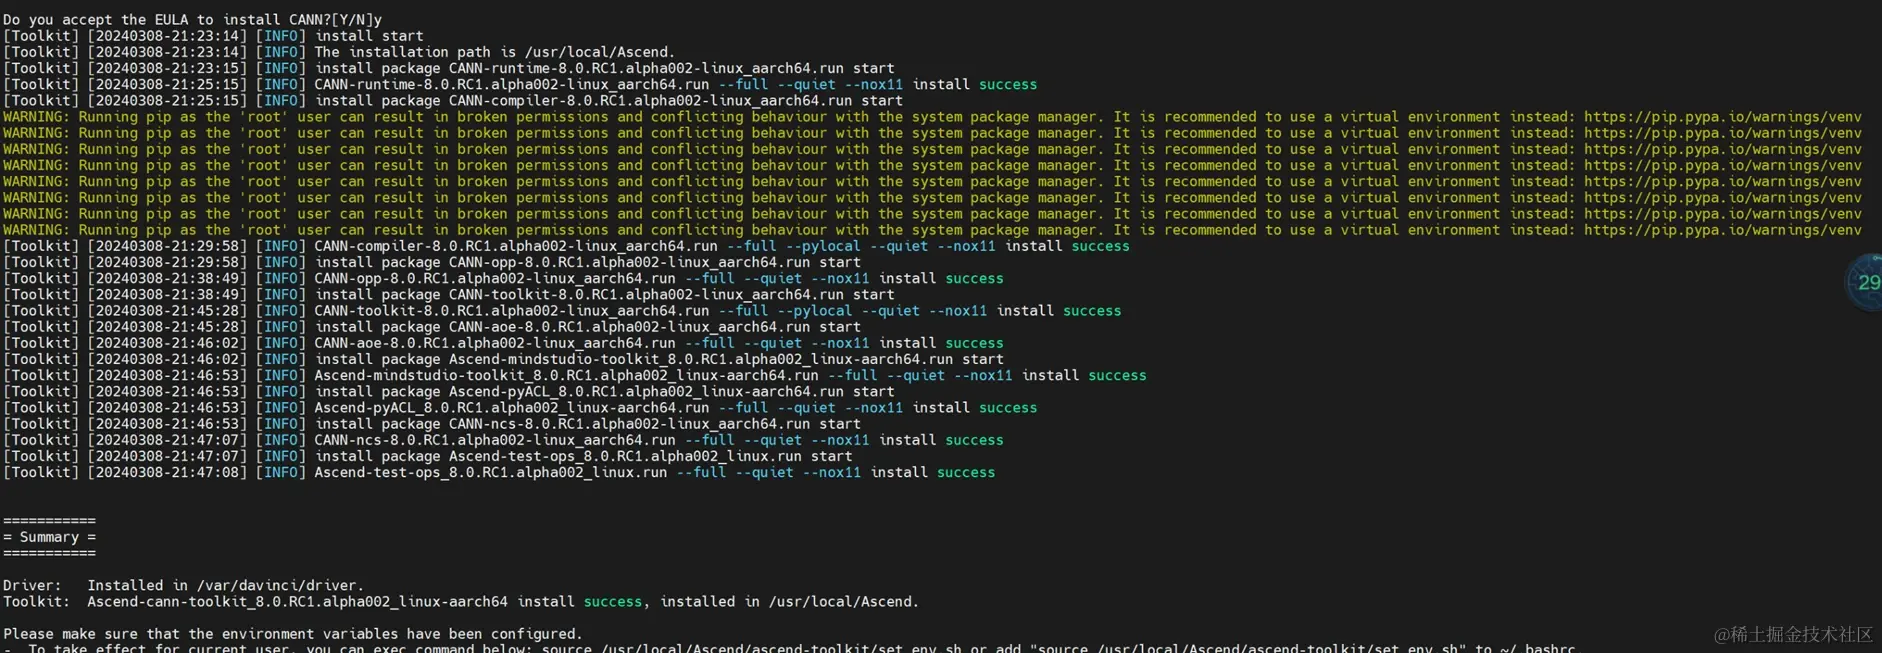Click 'Ascend-cann-toolkit_8.0.RC1.alpha002_linux-aarch64' in the Summary
This screenshot has width=1882, height=653.
tap(297, 601)
